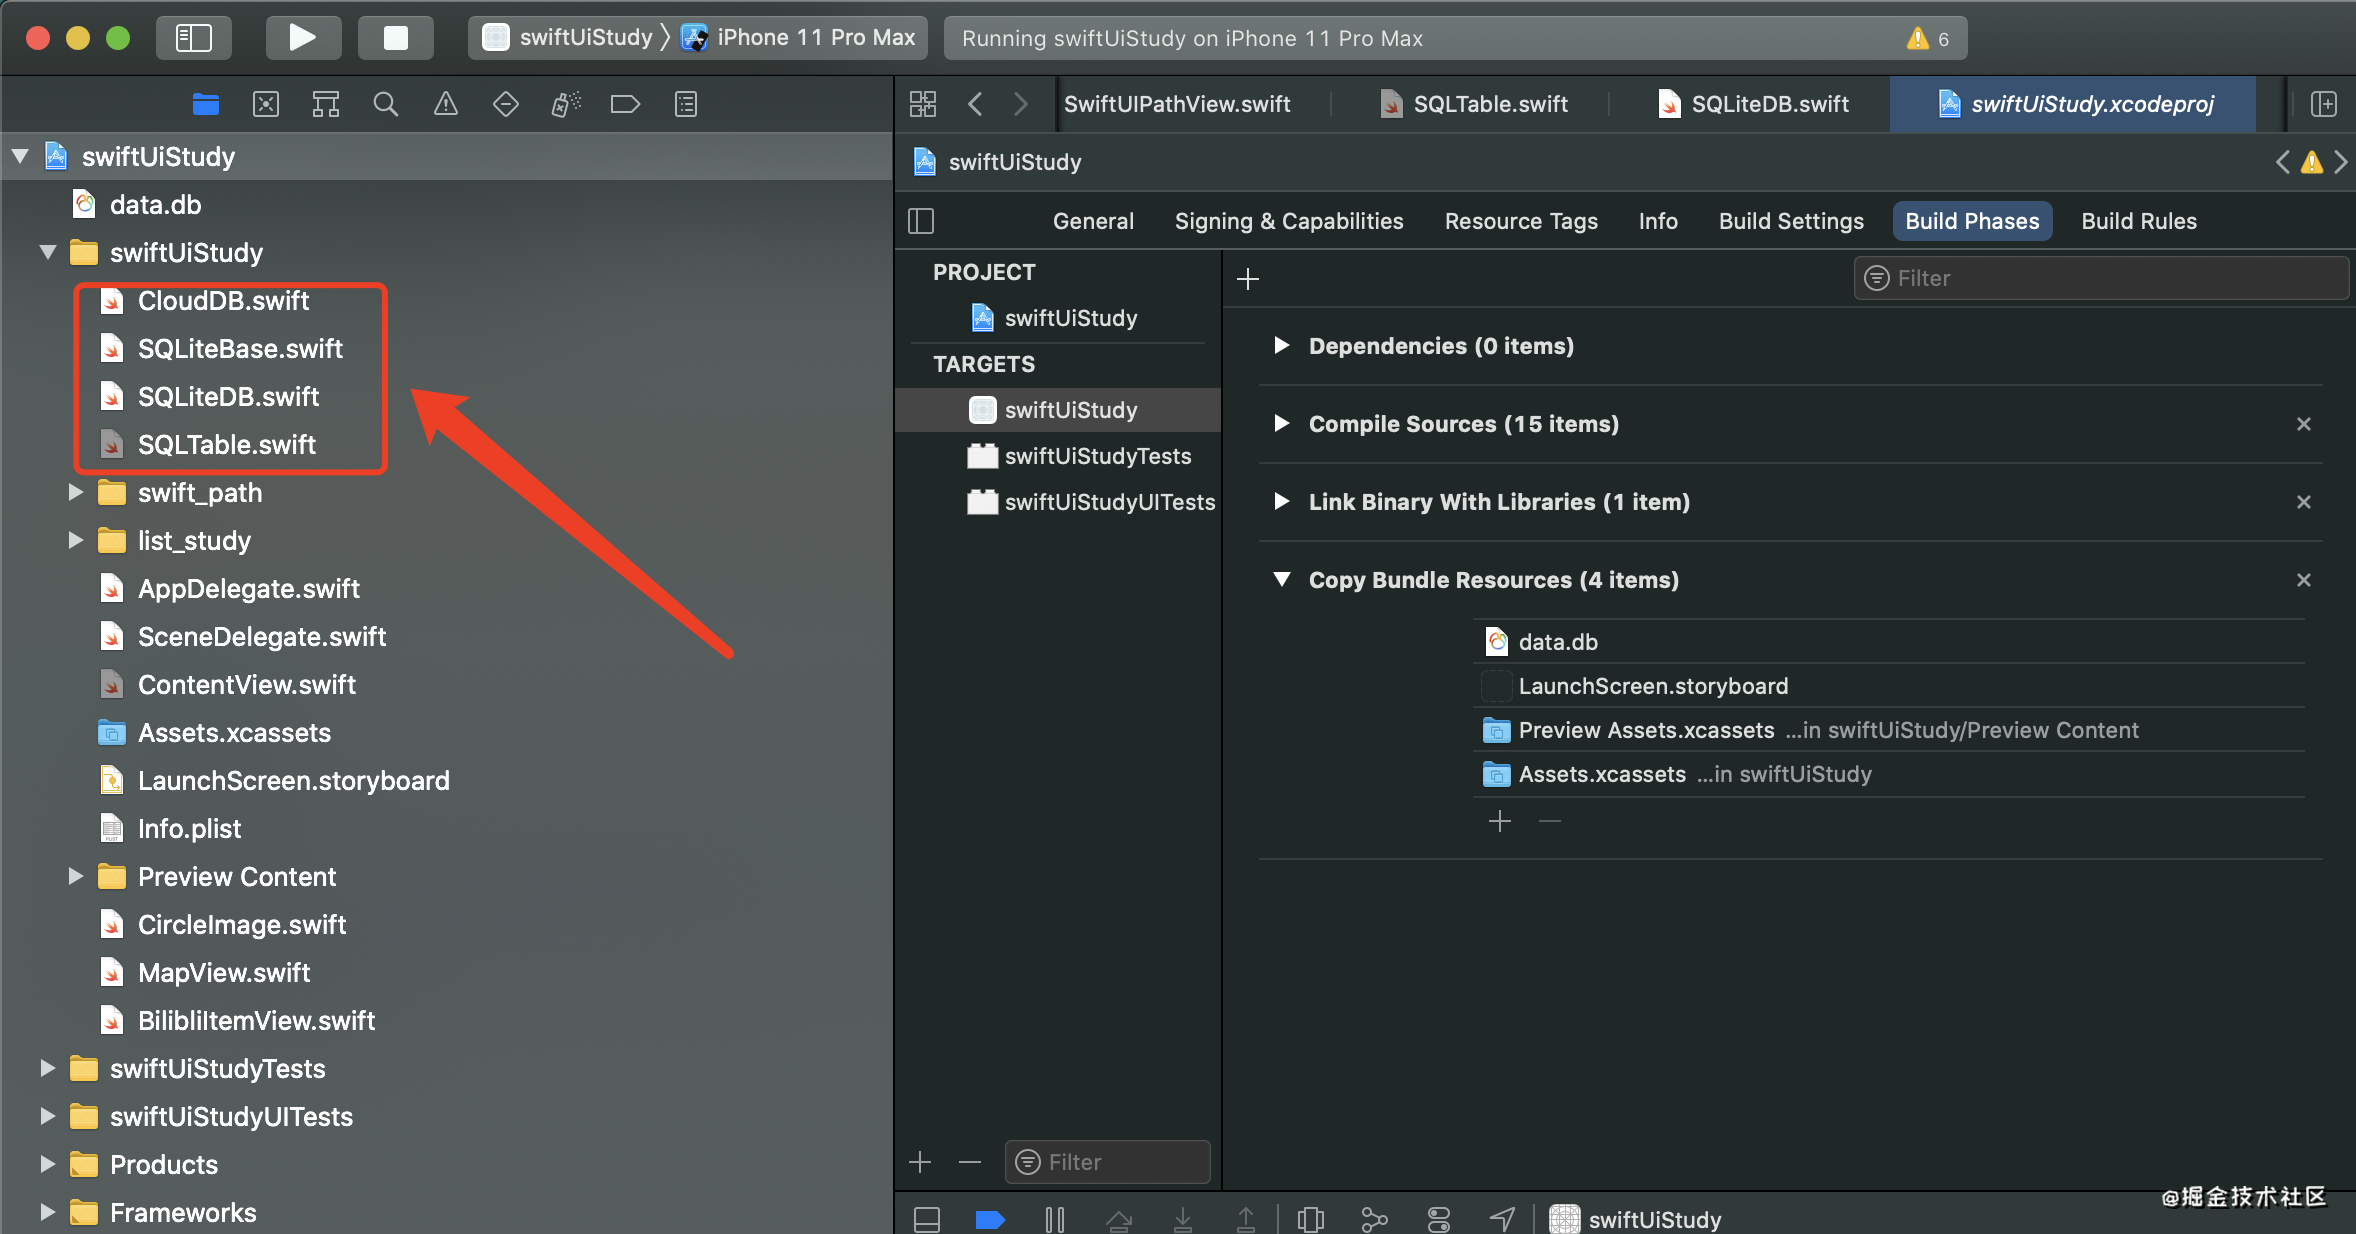Open the Build Rules tab
The image size is (2356, 1234).
click(2139, 221)
